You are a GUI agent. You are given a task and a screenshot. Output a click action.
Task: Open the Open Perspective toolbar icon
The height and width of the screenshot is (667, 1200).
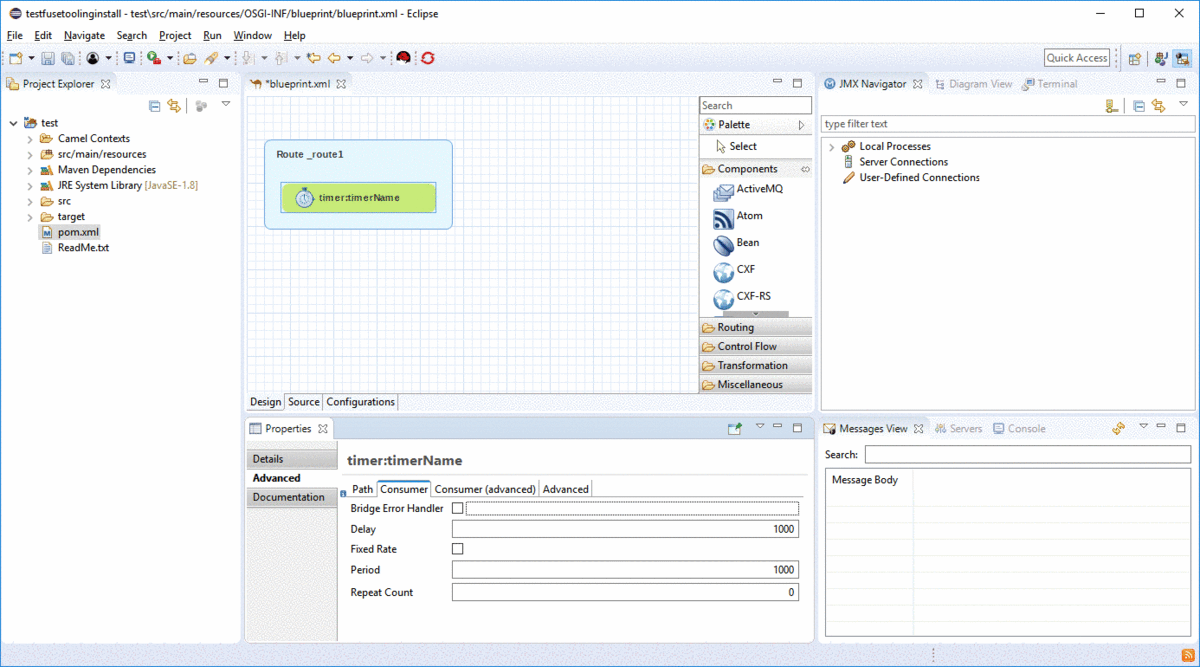pyautogui.click(x=1135, y=58)
